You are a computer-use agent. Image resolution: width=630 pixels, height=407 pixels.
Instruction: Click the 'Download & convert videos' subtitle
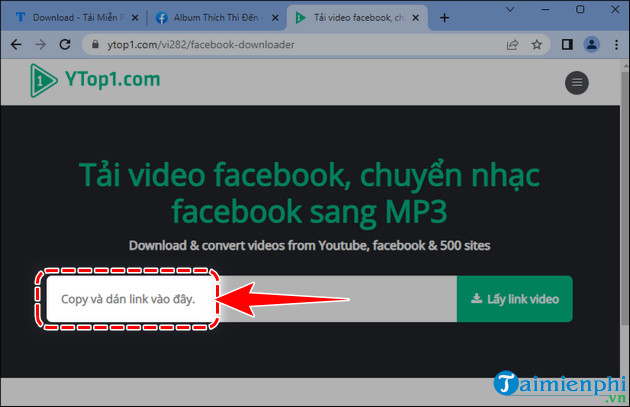coord(309,245)
